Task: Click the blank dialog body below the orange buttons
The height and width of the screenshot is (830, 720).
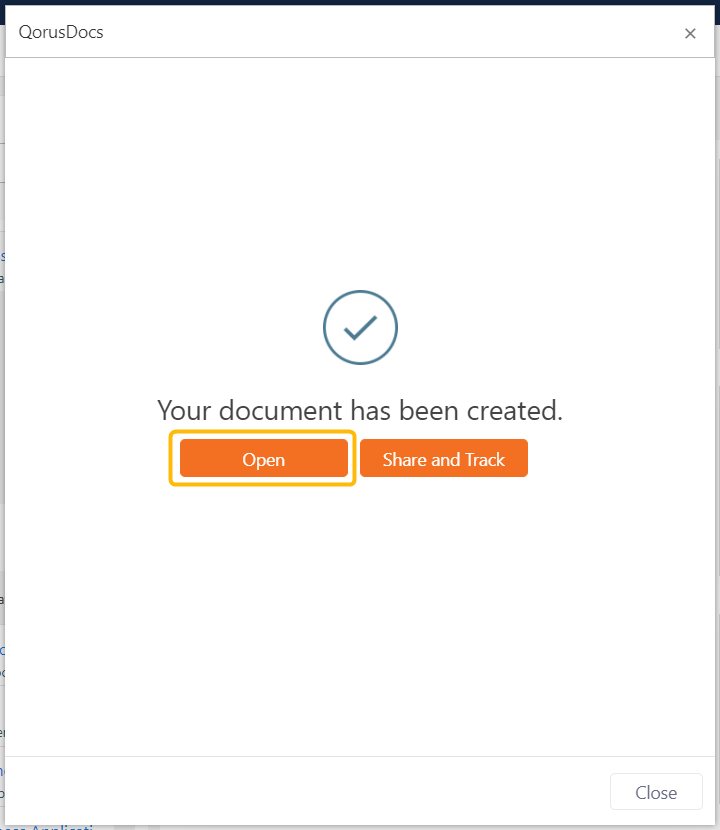Action: [x=360, y=614]
